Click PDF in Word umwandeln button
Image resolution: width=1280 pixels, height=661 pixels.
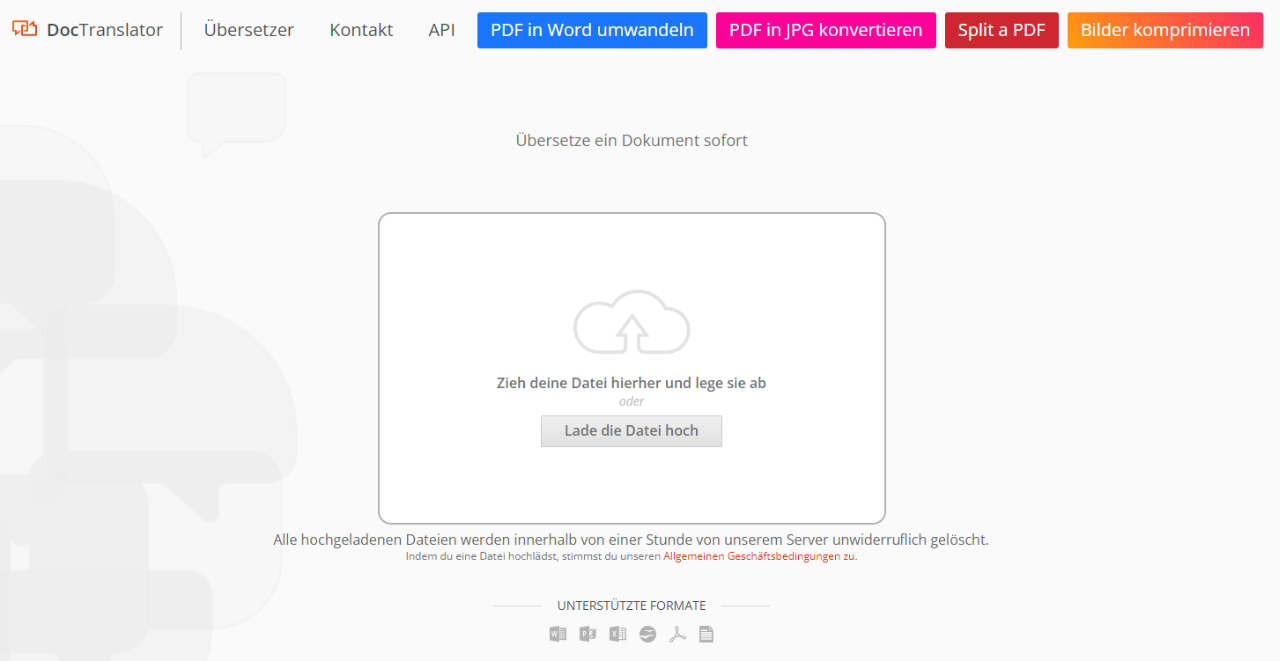(x=592, y=30)
